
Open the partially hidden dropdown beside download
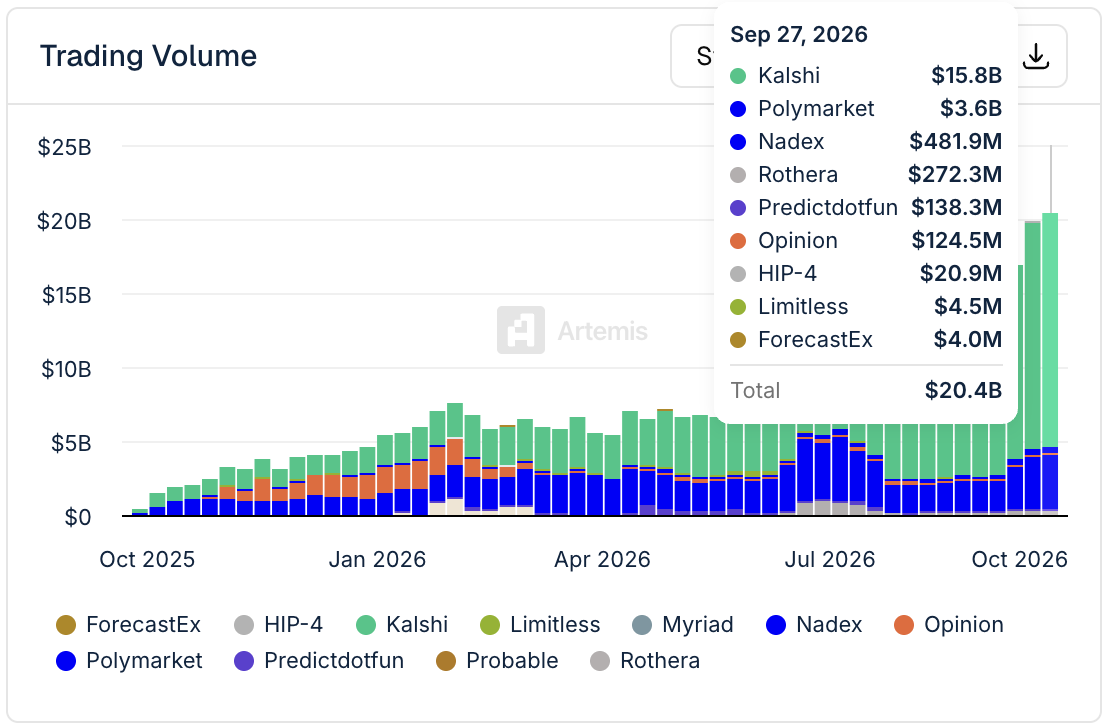point(693,57)
